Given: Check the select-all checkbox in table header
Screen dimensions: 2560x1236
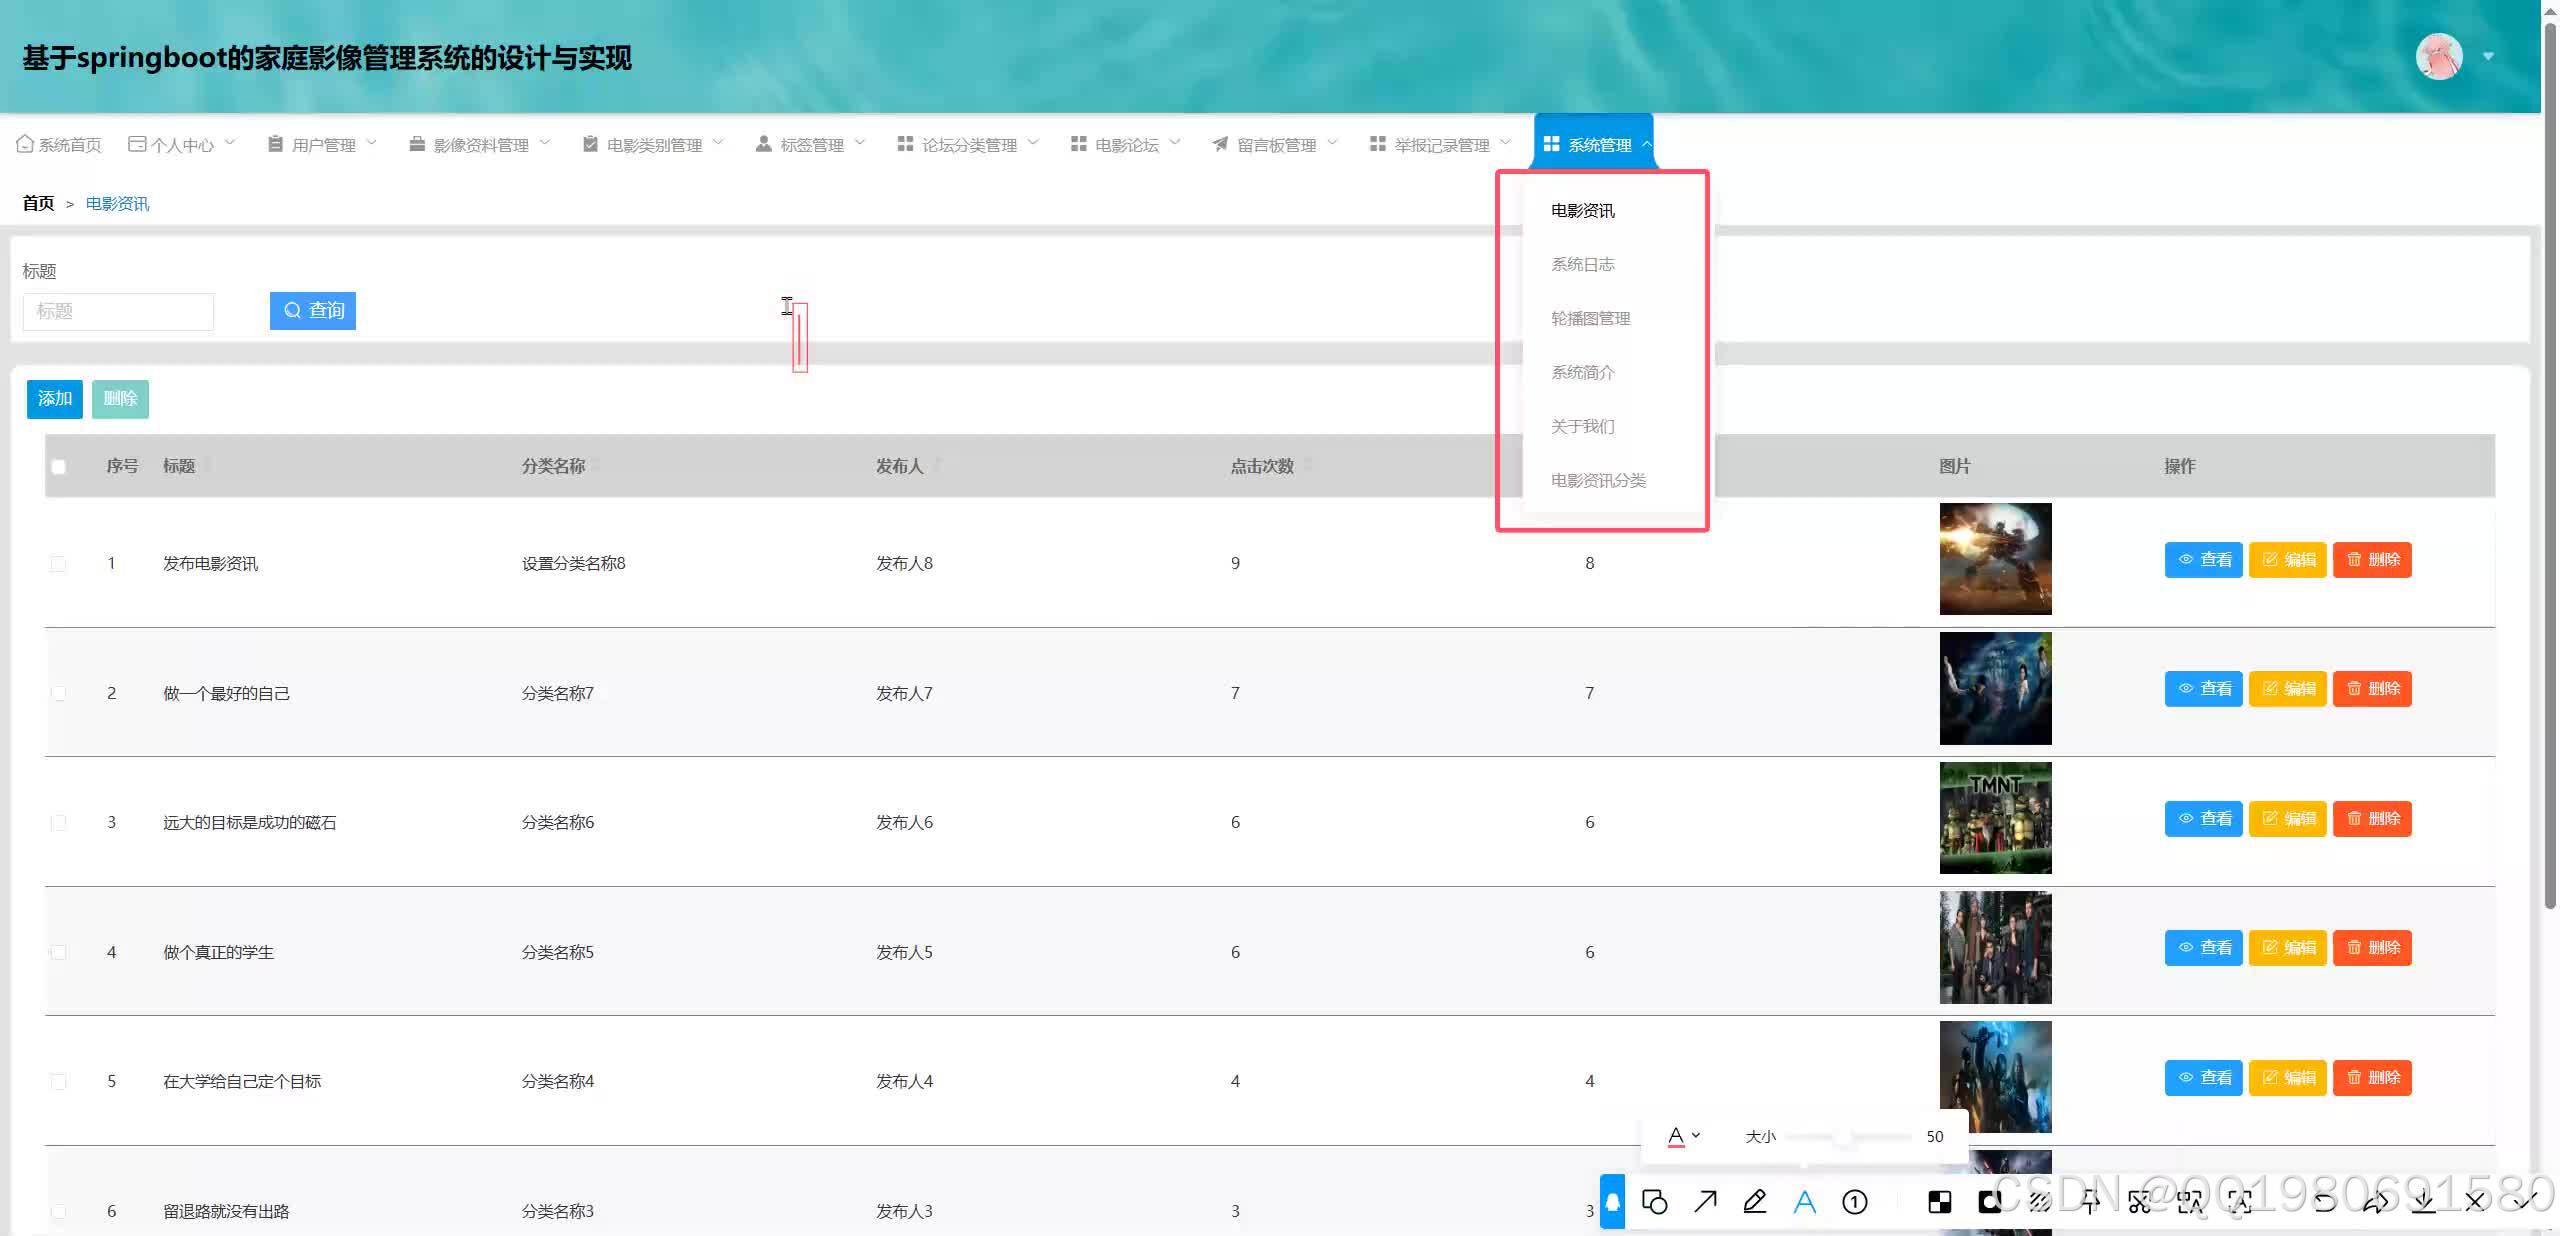Looking at the screenshot, I should point(59,466).
